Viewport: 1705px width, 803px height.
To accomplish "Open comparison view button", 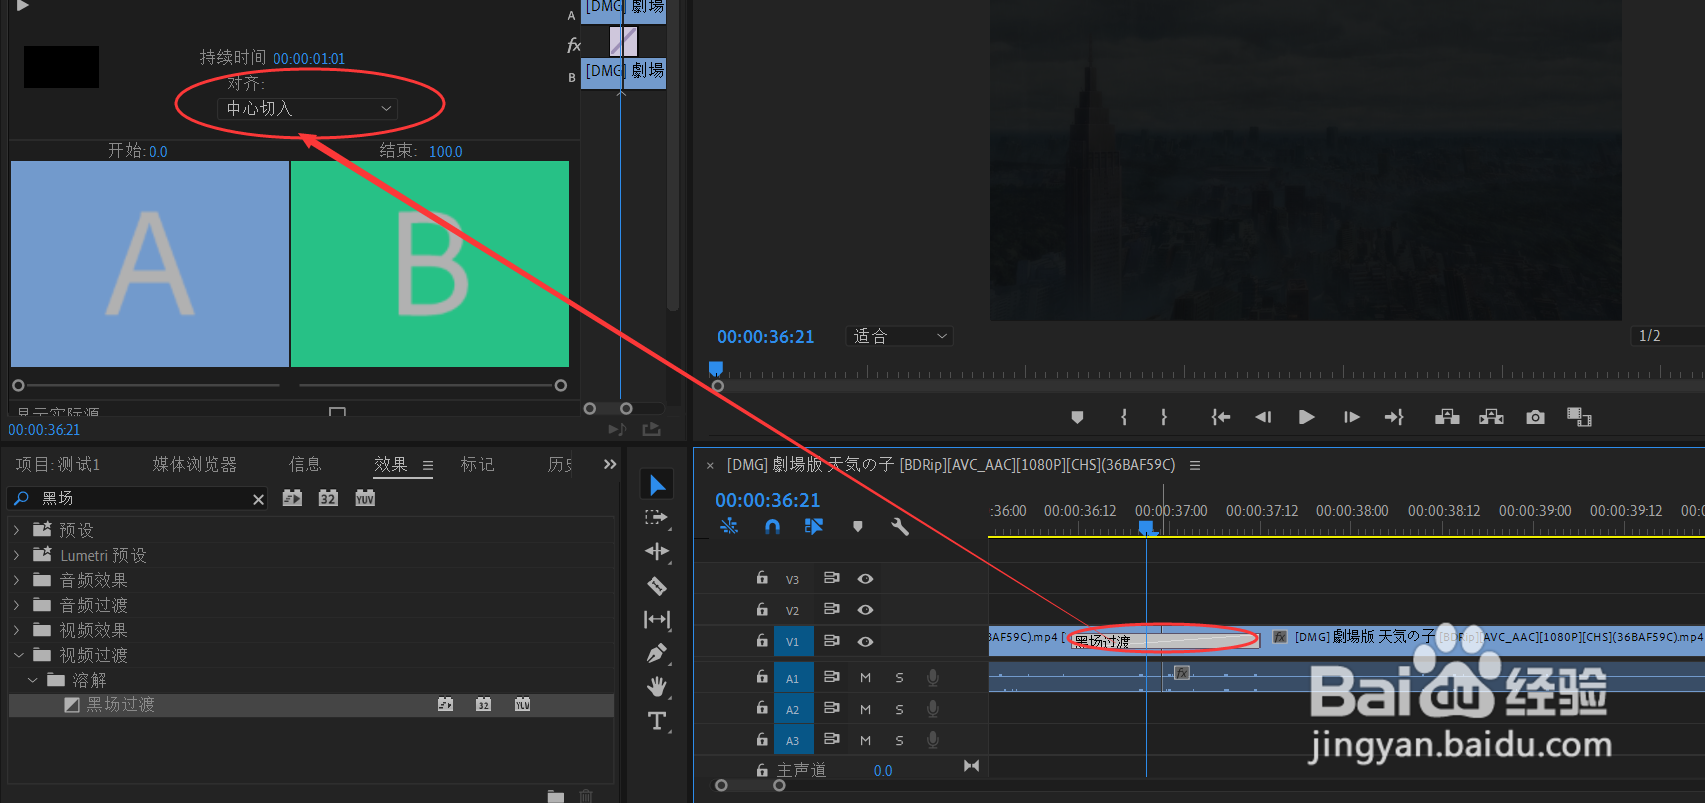I will coord(1579,417).
